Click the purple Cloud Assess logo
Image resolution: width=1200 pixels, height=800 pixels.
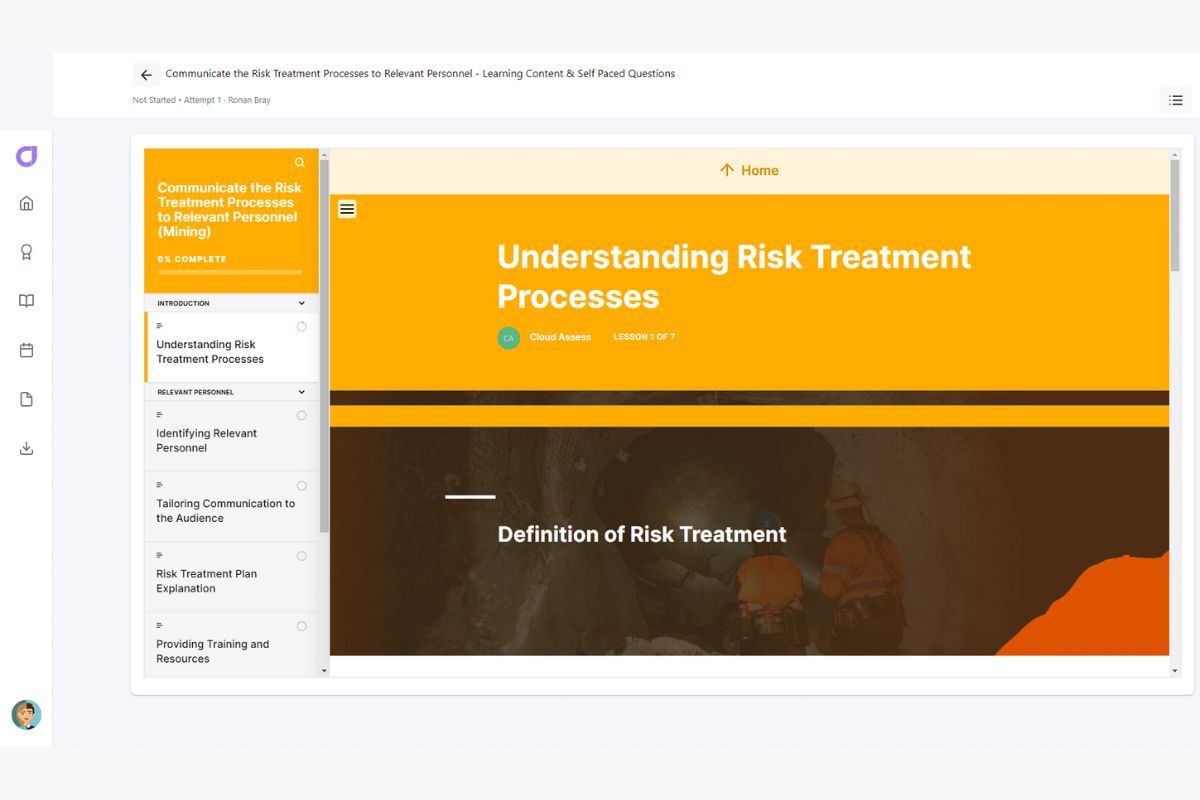pos(27,156)
